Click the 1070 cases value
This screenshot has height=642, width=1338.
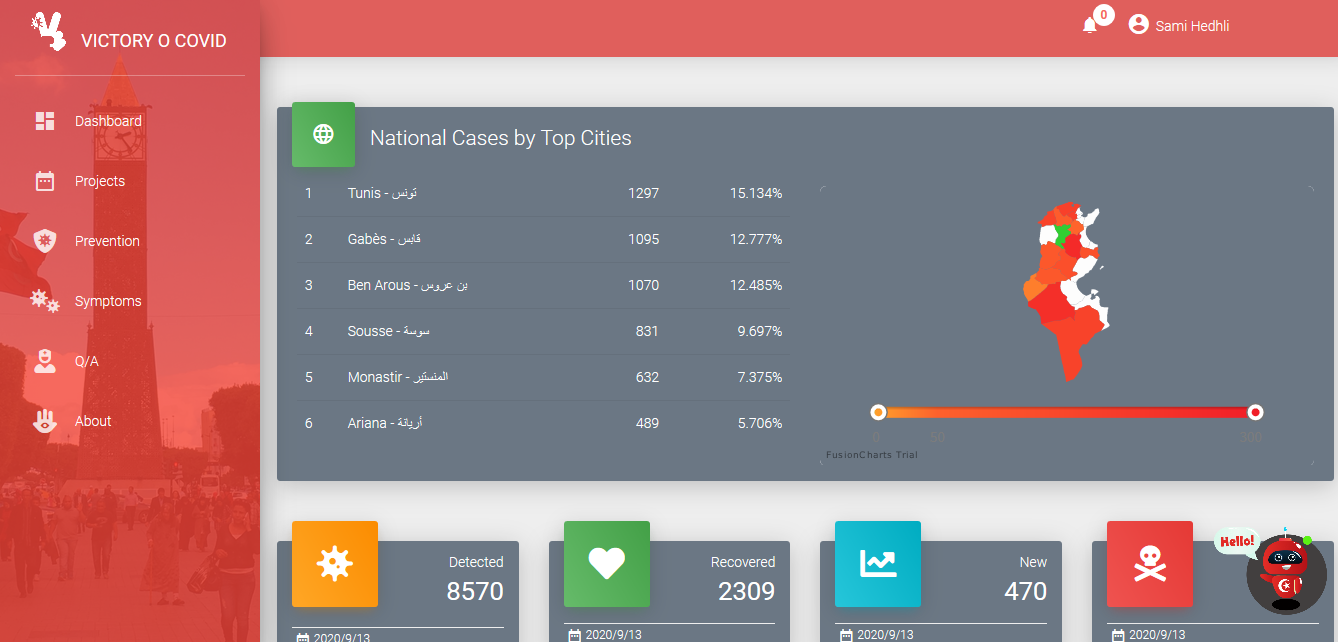point(643,285)
